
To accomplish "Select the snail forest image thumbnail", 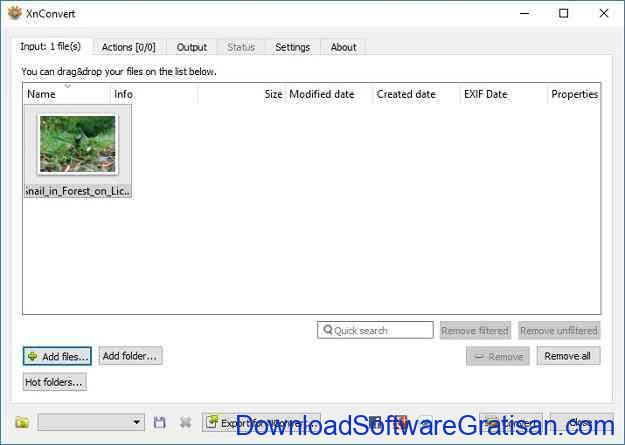I will pos(78,144).
